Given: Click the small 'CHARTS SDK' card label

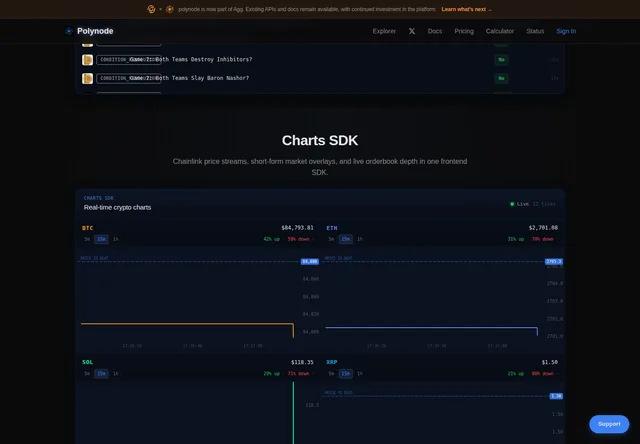Looking at the screenshot, I should tap(99, 198).
